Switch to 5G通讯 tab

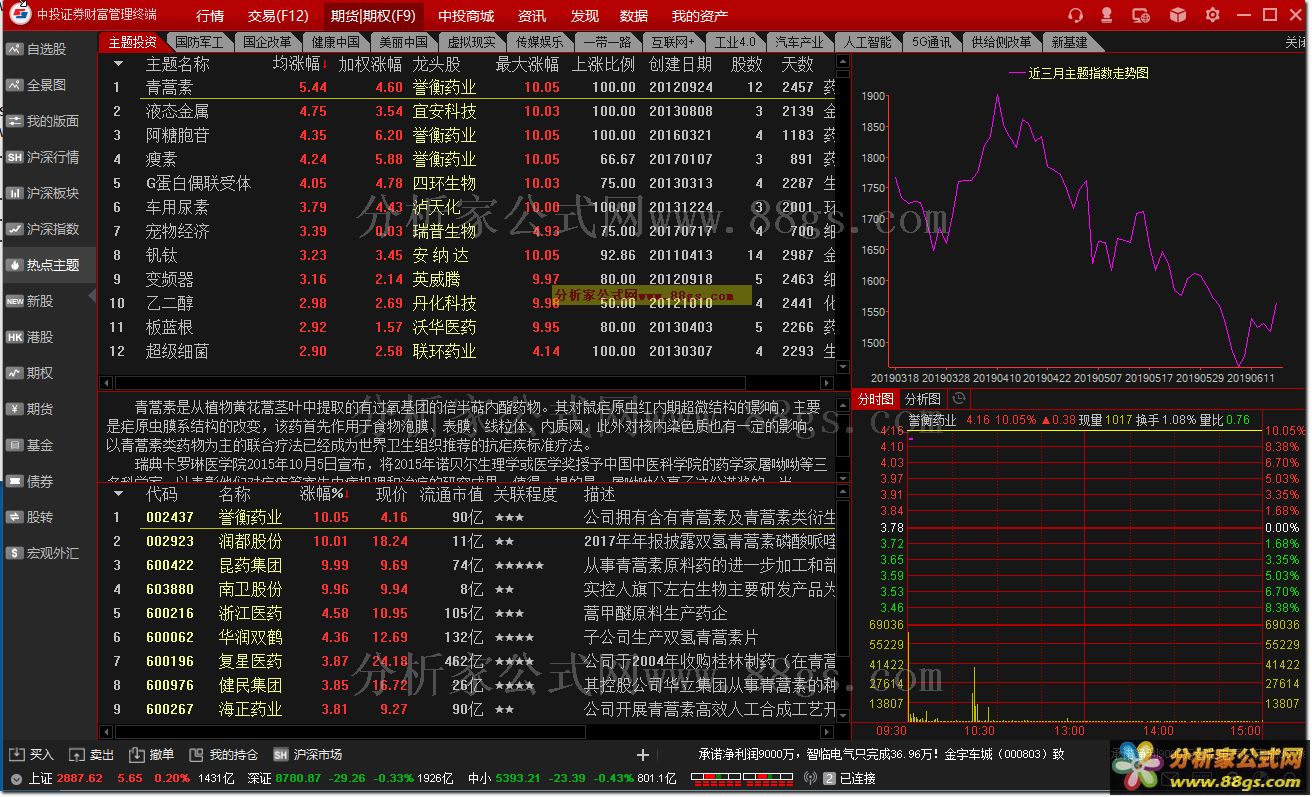pos(931,42)
